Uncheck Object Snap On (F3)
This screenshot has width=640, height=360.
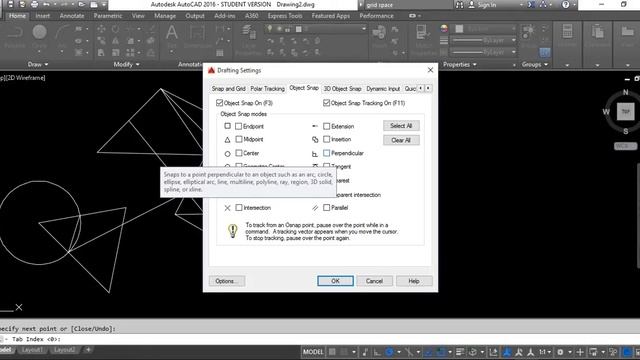click(220, 103)
